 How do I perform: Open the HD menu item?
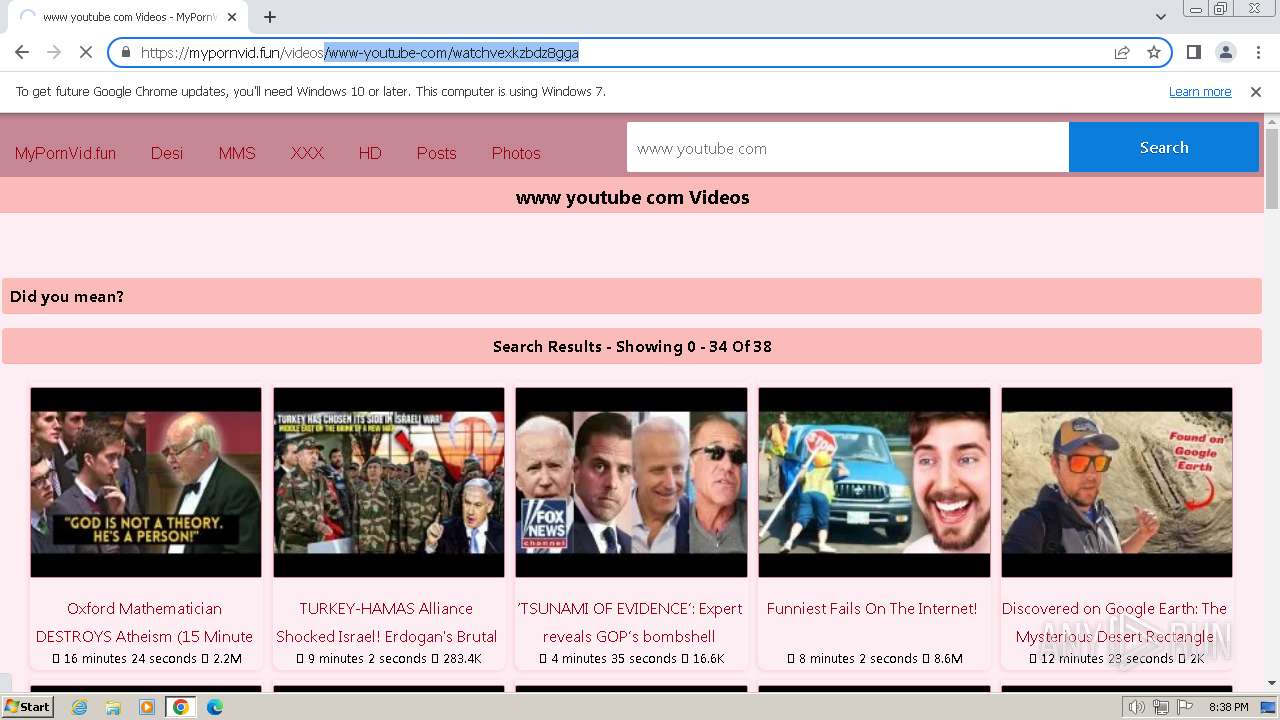pyautogui.click(x=370, y=153)
